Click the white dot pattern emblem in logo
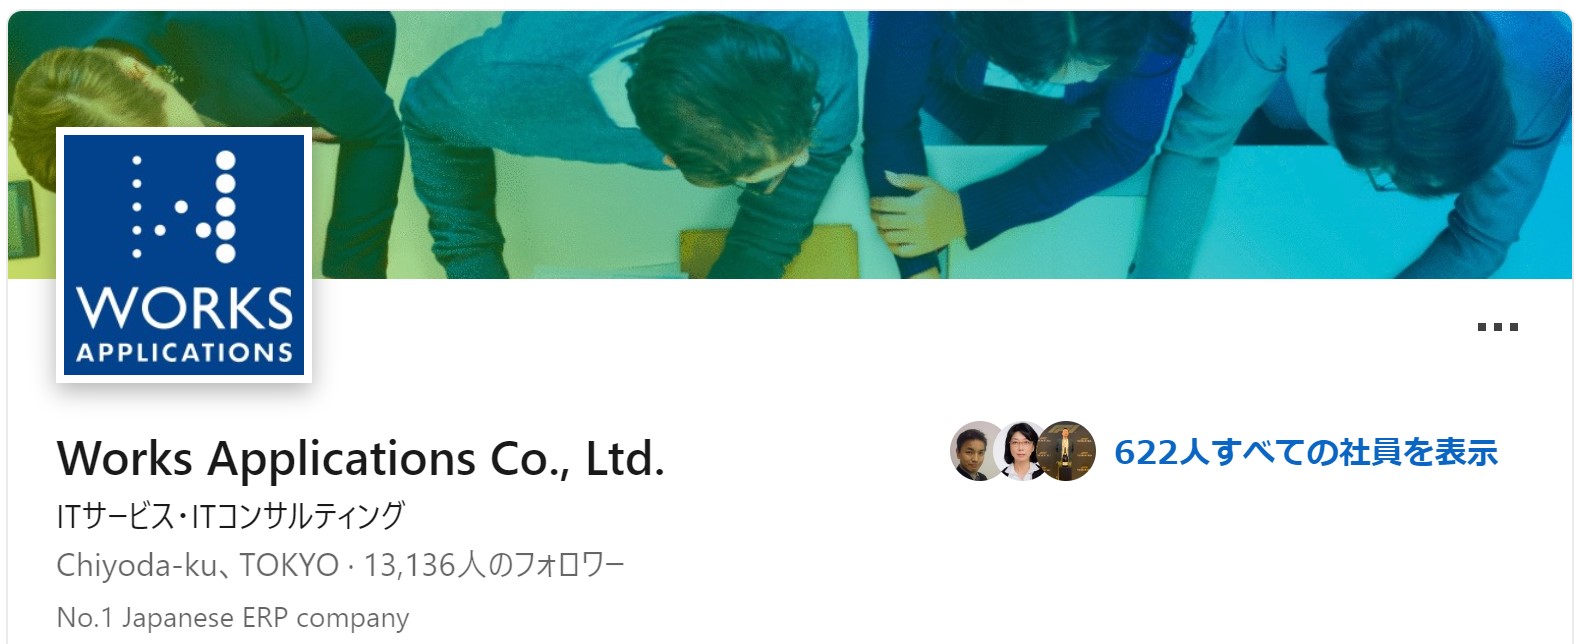1574x644 pixels. coord(185,207)
